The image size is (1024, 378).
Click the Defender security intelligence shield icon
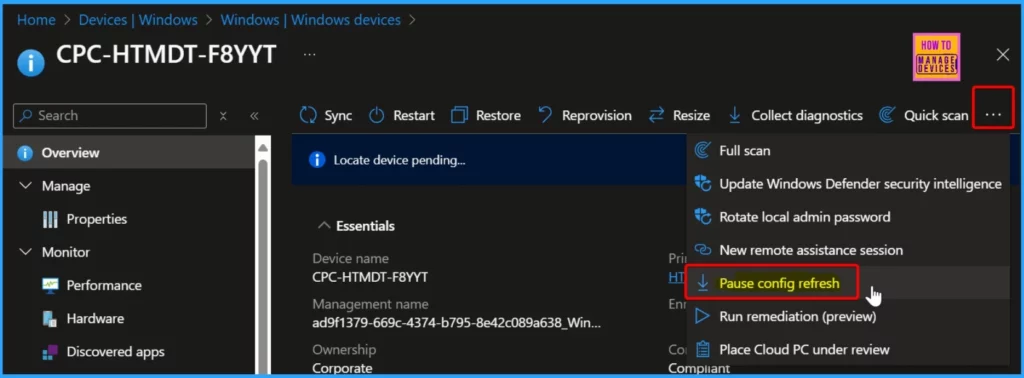coord(703,184)
